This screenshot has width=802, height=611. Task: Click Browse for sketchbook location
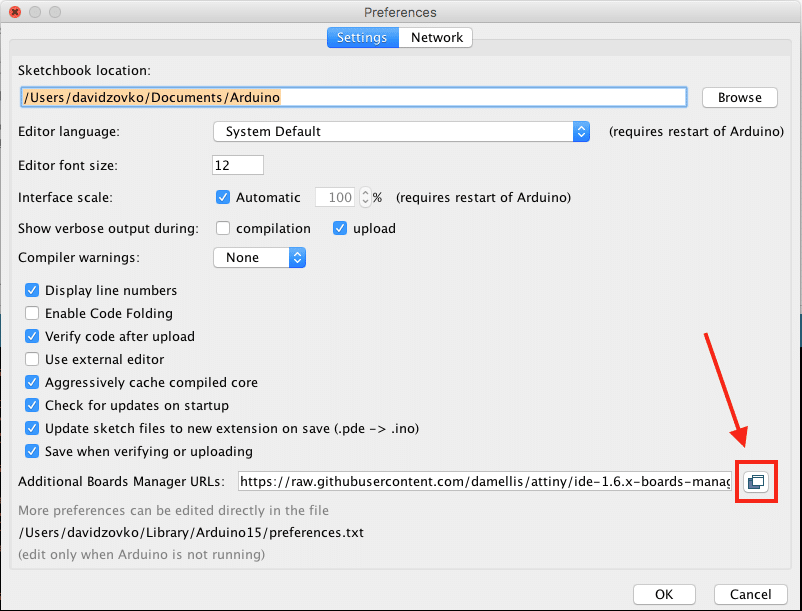tap(740, 97)
